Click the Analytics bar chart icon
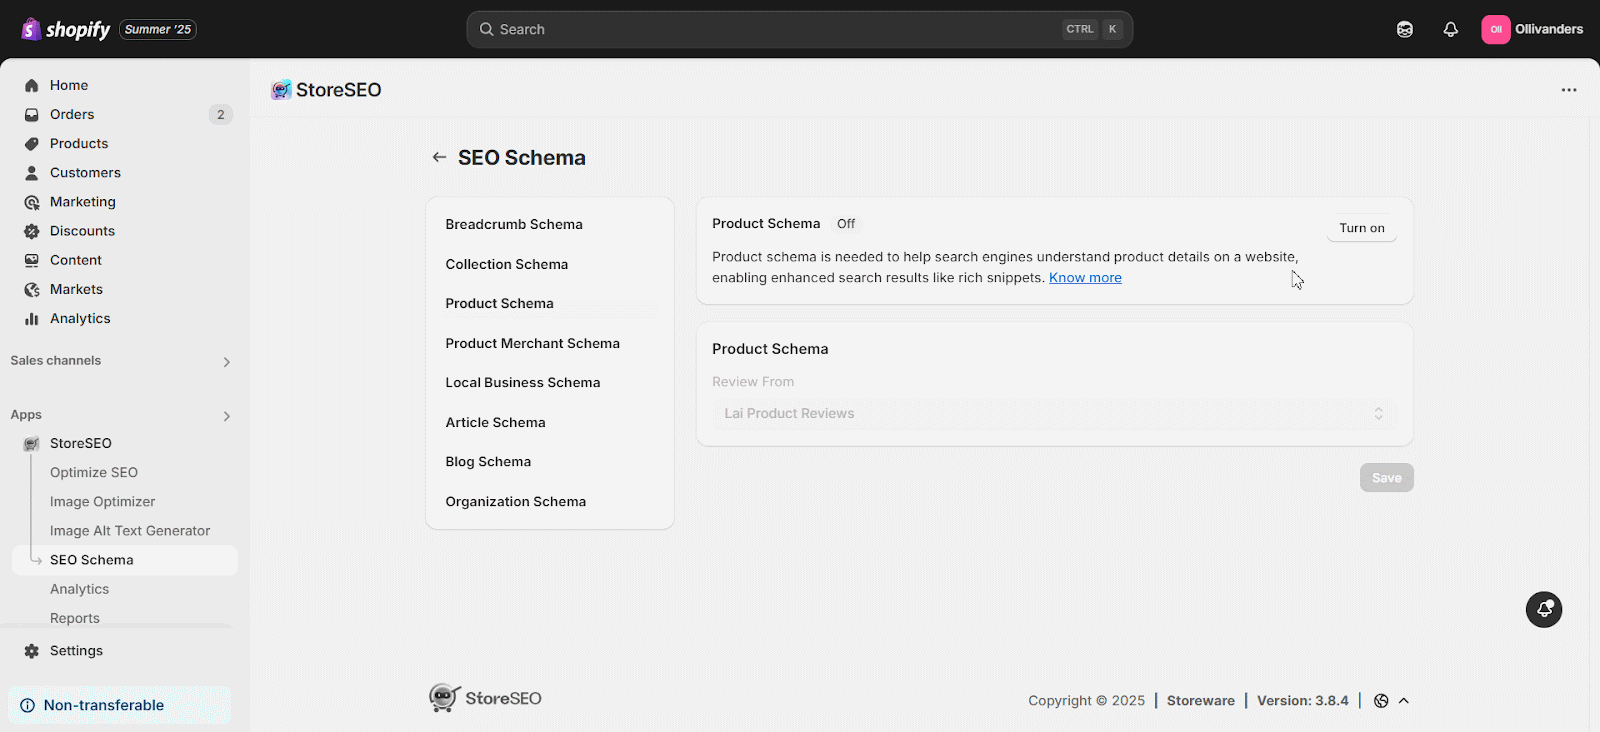Image resolution: width=1600 pixels, height=732 pixels. pyautogui.click(x=32, y=319)
